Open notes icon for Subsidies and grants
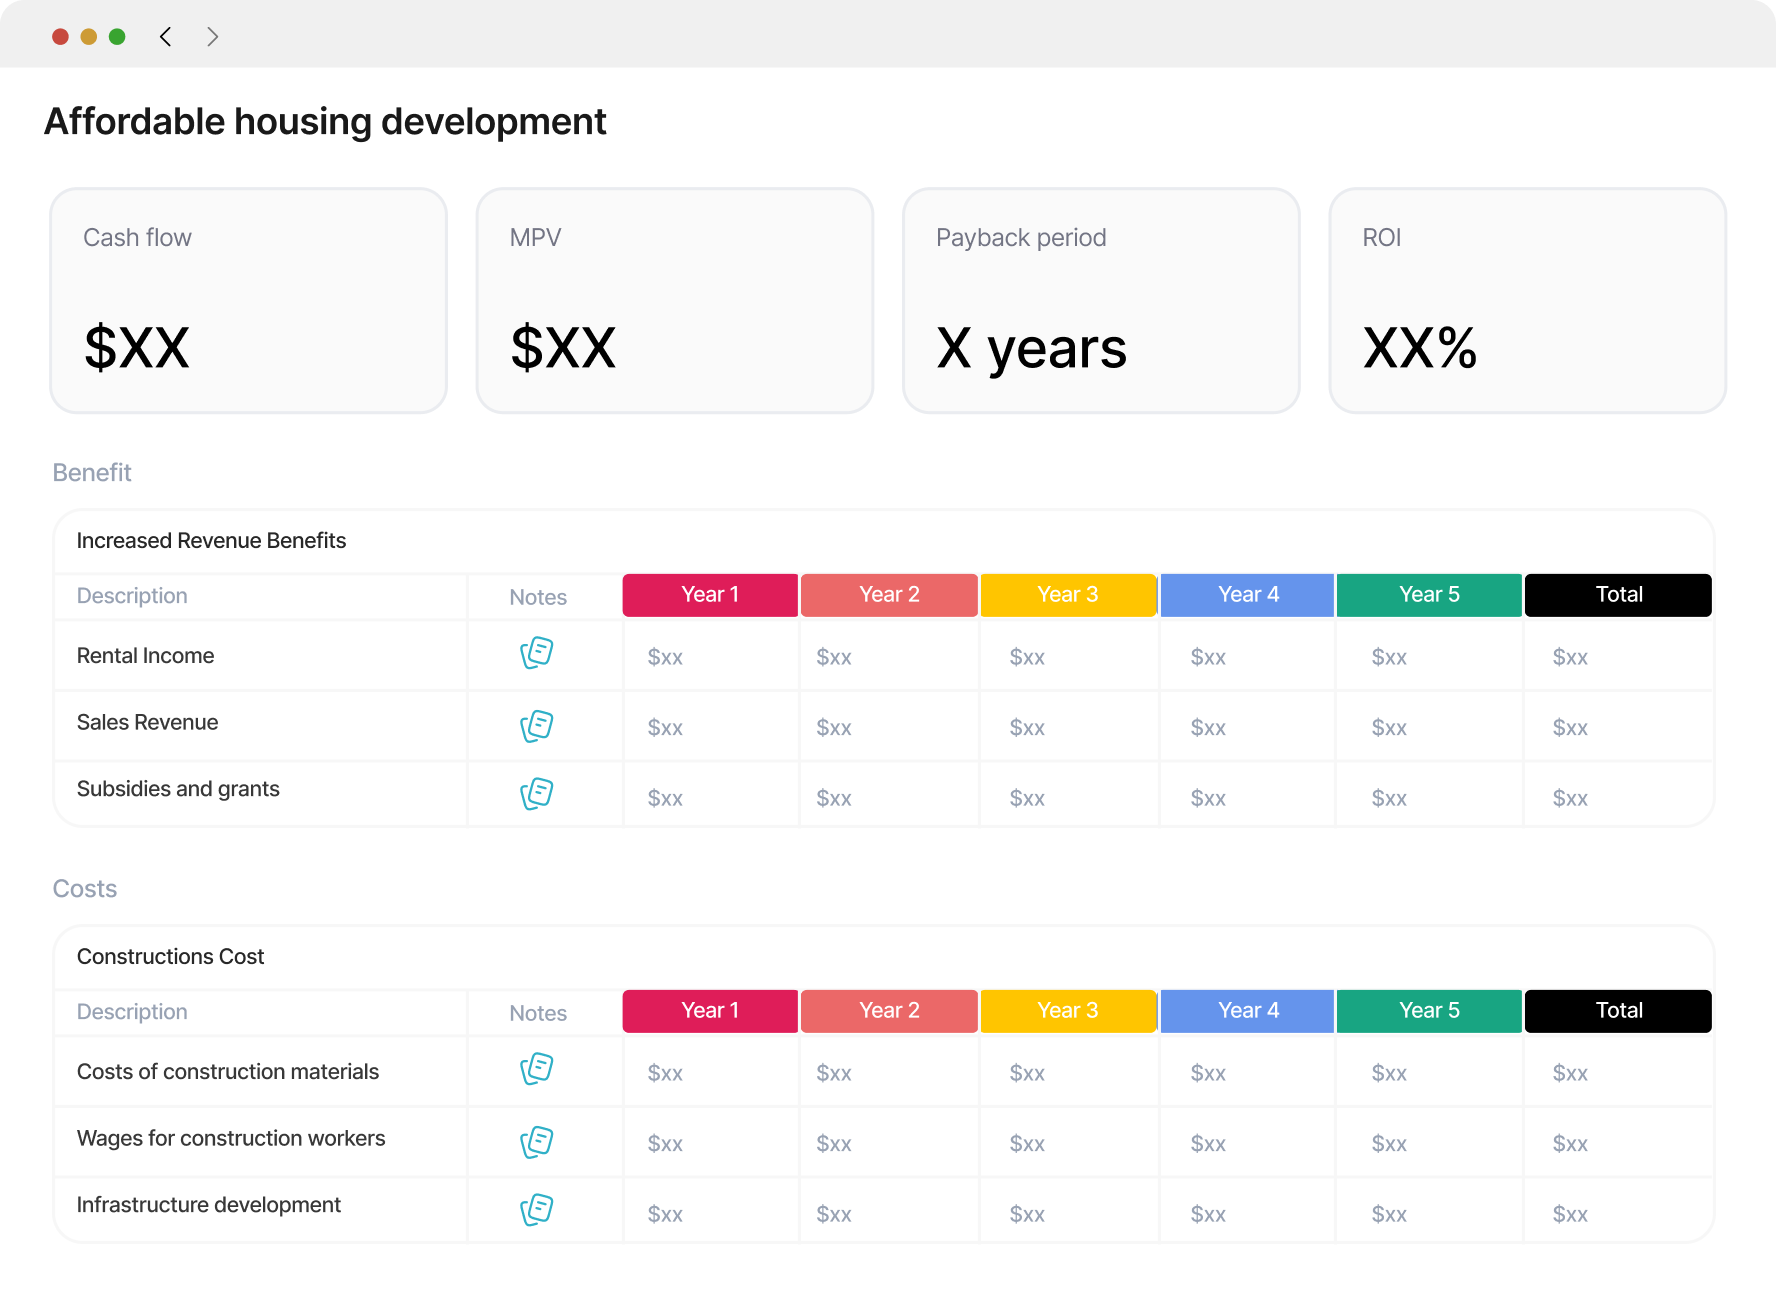The height and width of the screenshot is (1304, 1776). point(537,794)
